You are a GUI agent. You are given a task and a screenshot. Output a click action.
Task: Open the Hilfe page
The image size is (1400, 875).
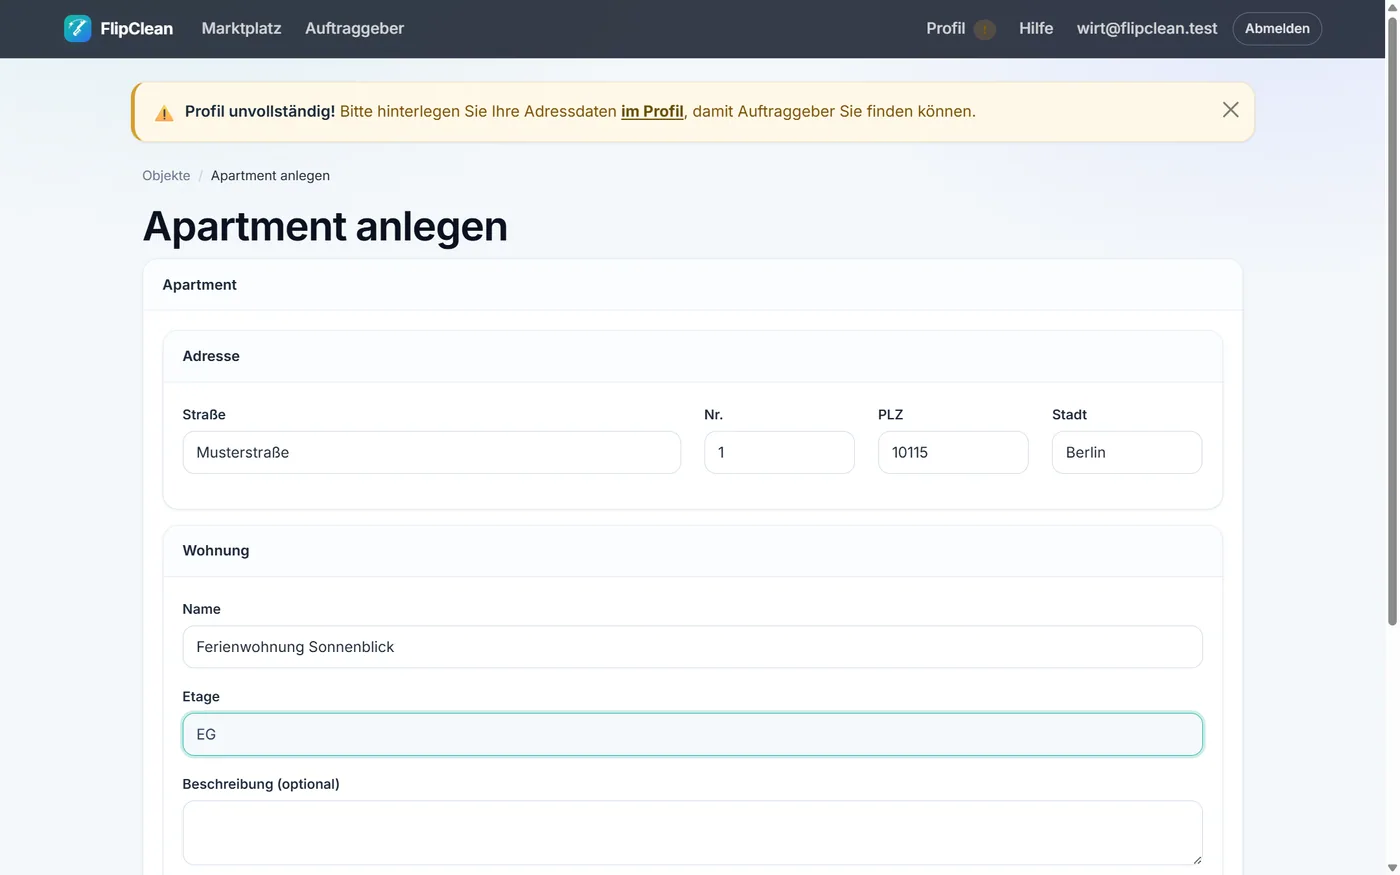[1036, 29]
